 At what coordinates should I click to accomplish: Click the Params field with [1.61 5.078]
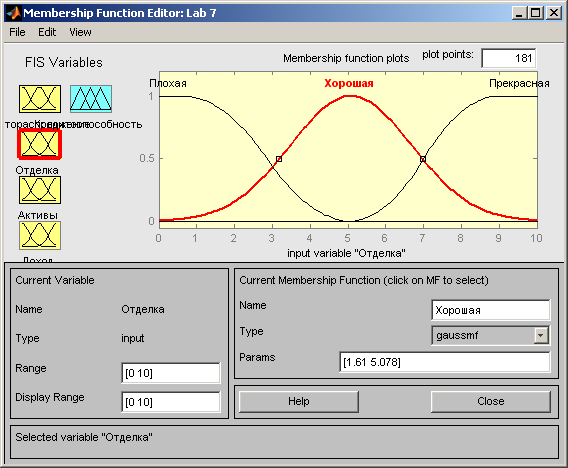(x=444, y=362)
